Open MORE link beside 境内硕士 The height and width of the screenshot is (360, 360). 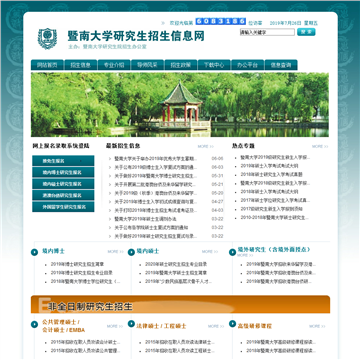(x=210, y=252)
